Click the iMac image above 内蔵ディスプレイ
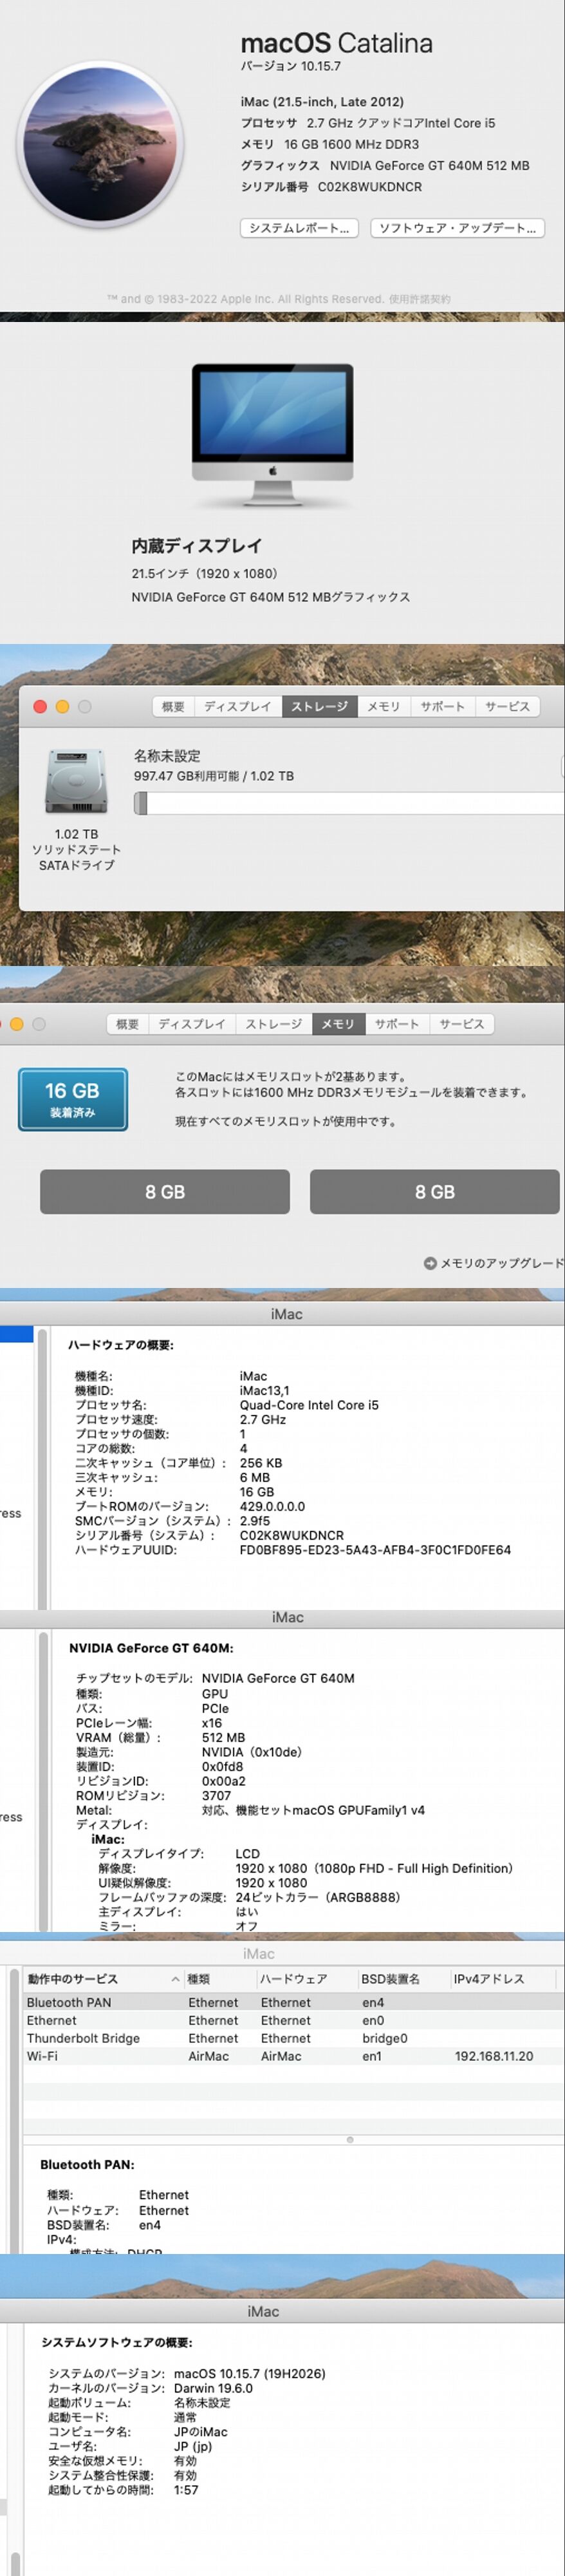 tap(272, 436)
